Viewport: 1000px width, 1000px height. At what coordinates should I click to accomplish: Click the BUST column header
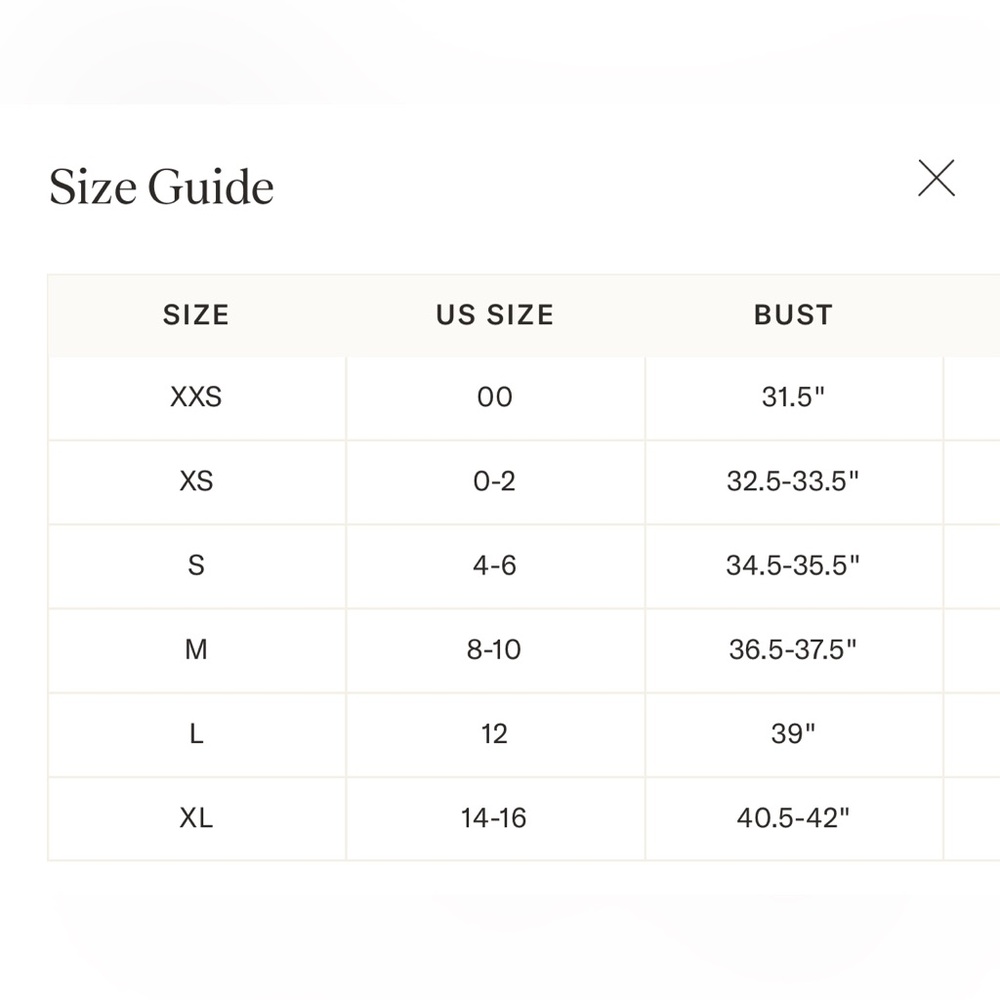point(793,315)
